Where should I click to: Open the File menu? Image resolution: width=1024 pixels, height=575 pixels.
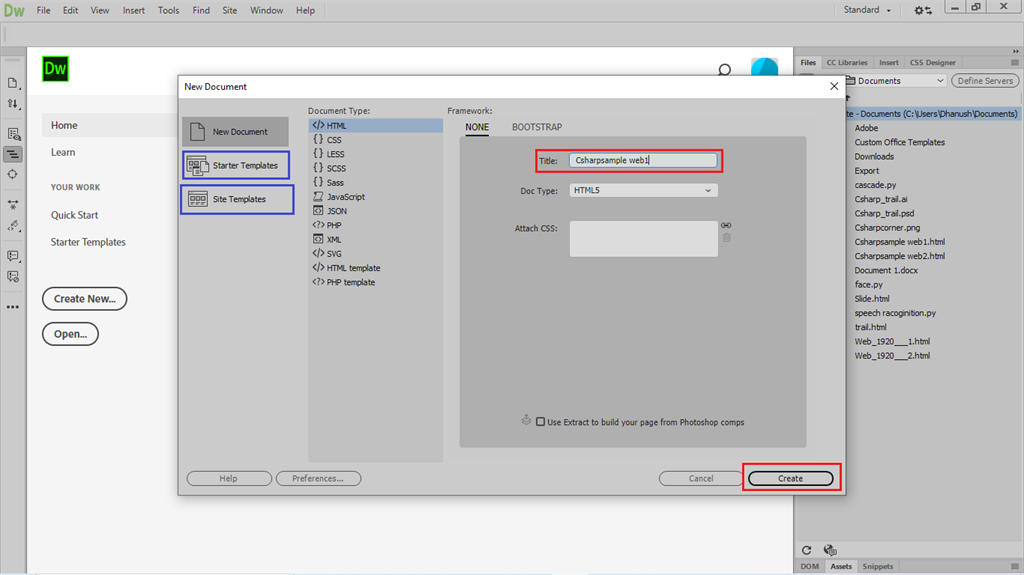[43, 10]
